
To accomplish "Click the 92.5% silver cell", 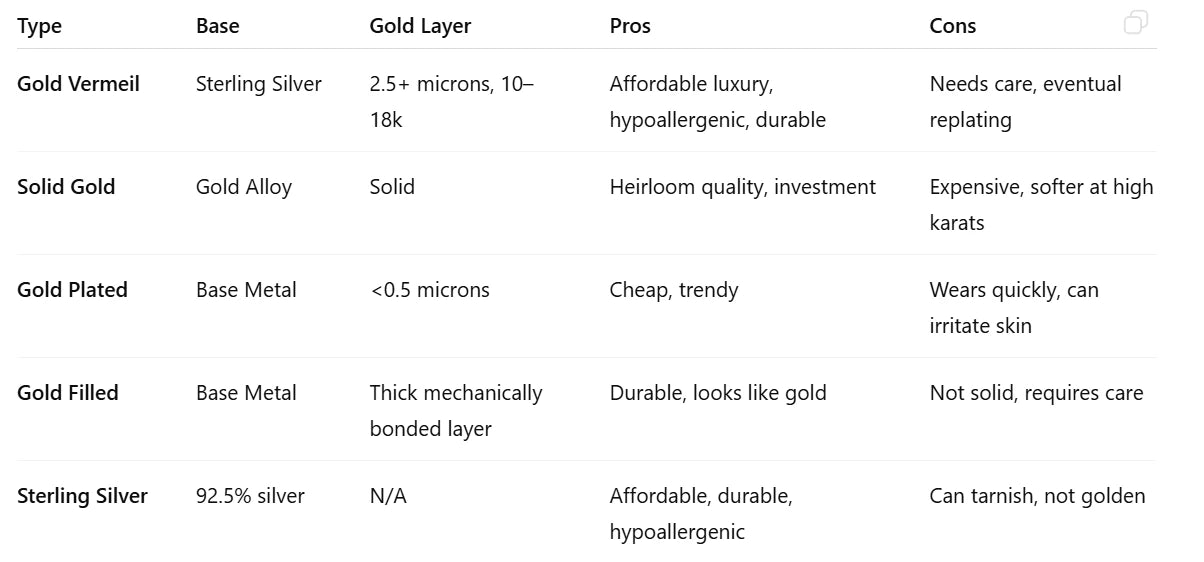I will [250, 496].
